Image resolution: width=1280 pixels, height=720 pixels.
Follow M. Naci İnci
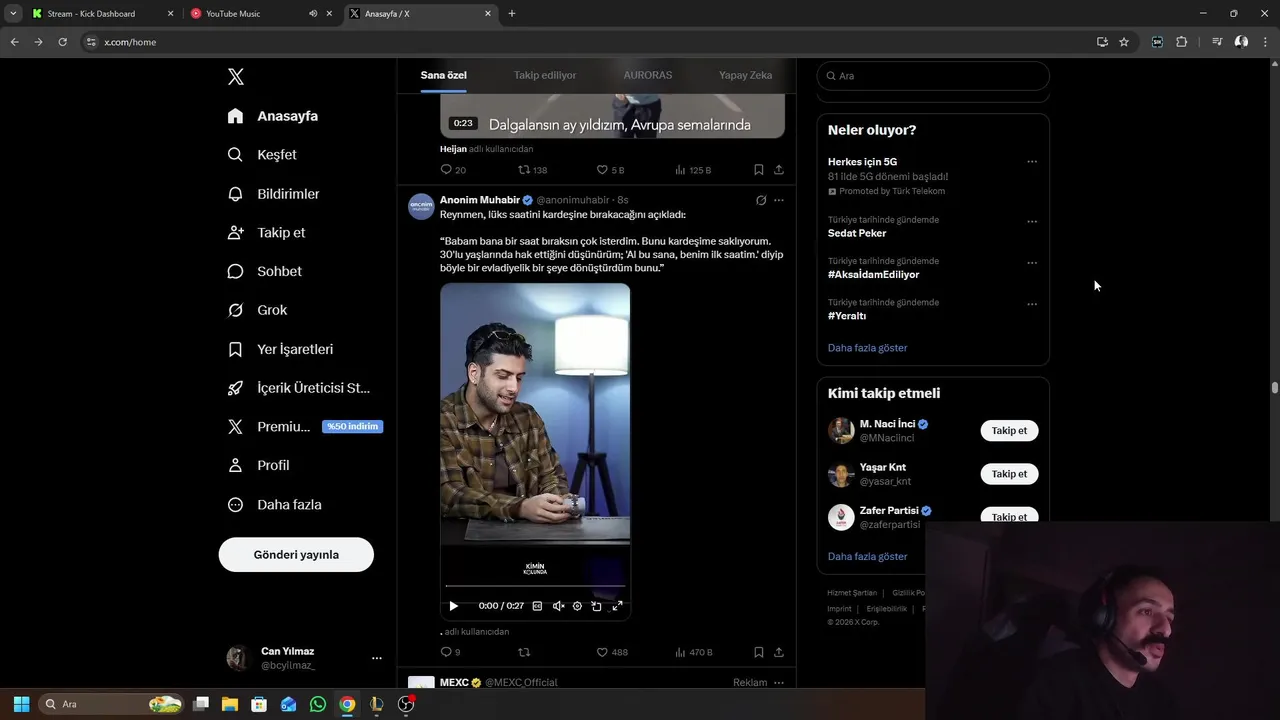coord(1009,431)
